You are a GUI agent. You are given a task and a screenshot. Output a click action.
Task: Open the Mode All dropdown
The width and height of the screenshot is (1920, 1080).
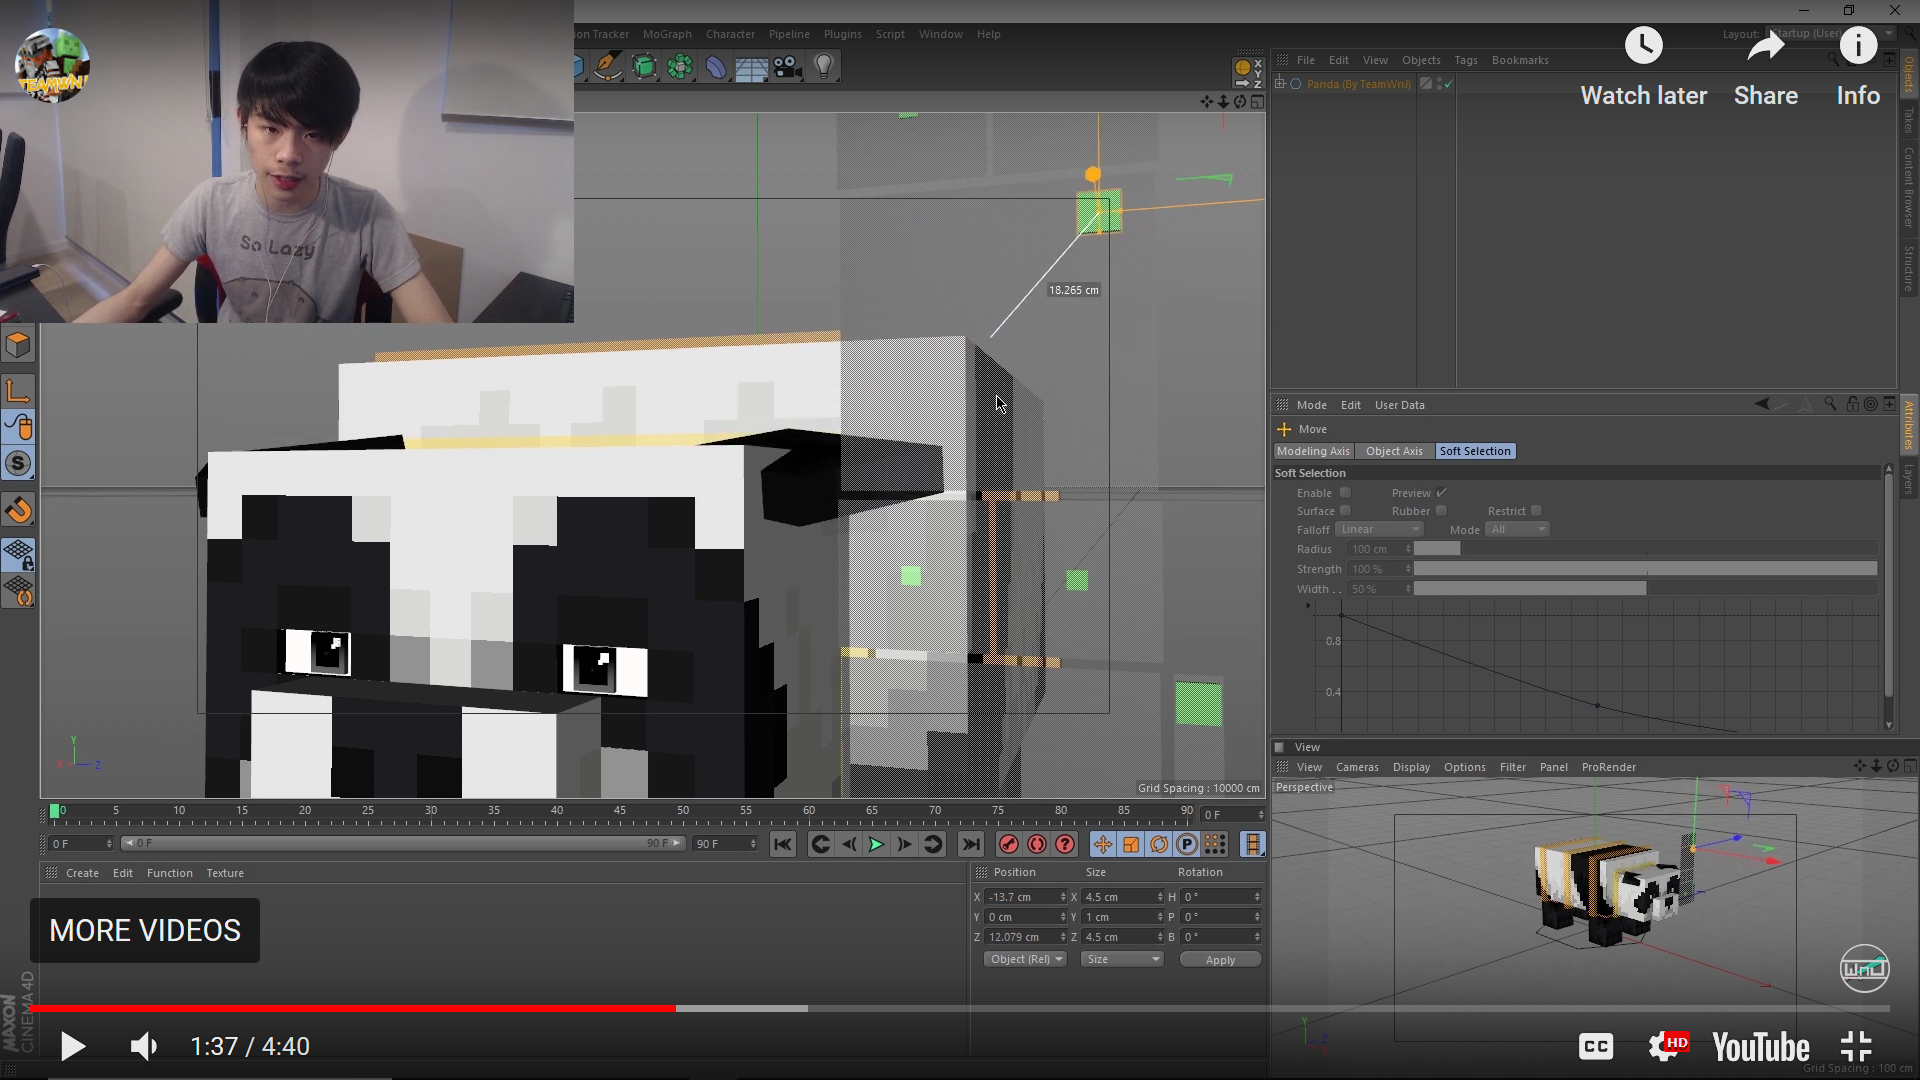[1517, 529]
